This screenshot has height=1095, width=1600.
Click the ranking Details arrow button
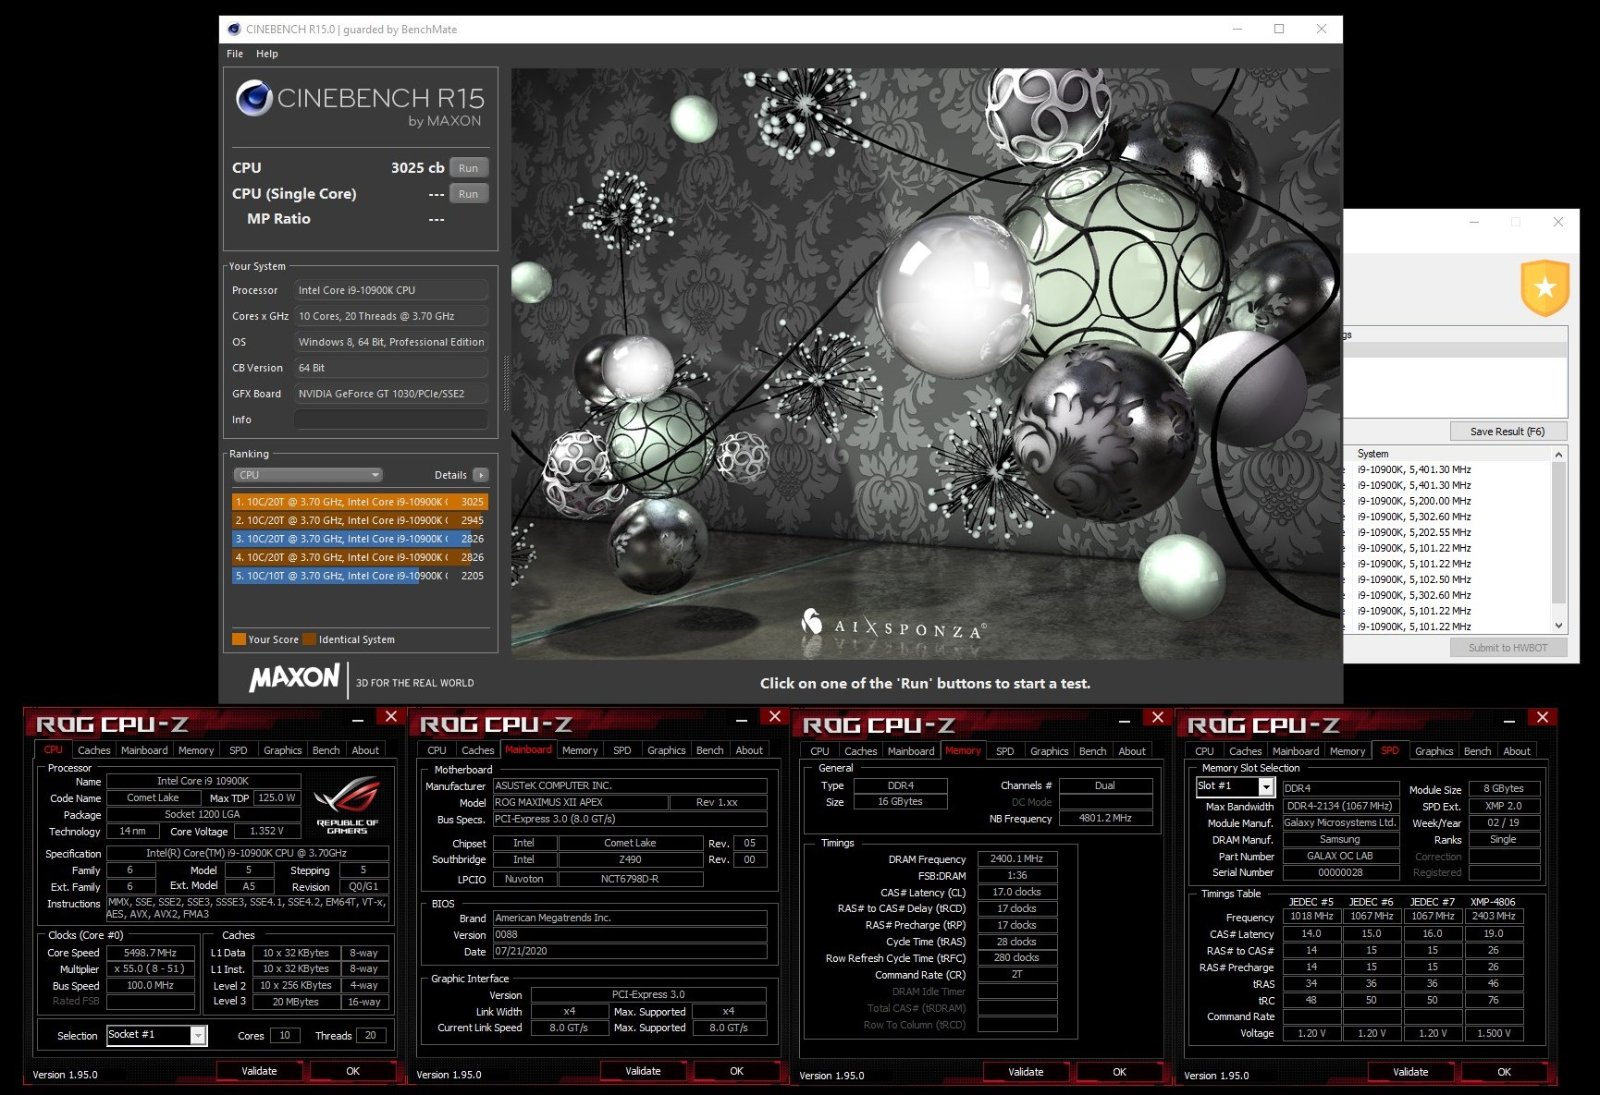click(x=481, y=475)
